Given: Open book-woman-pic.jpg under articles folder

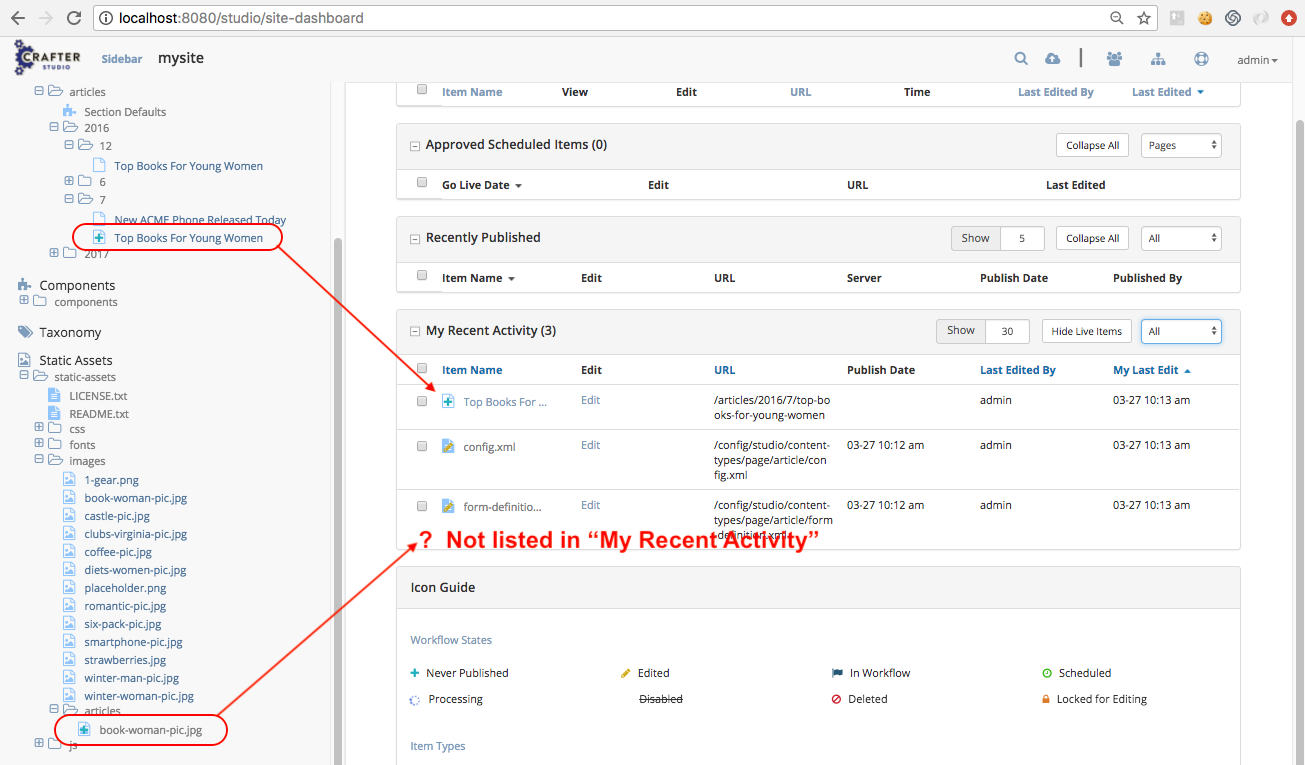Looking at the screenshot, I should pyautogui.click(x=150, y=730).
